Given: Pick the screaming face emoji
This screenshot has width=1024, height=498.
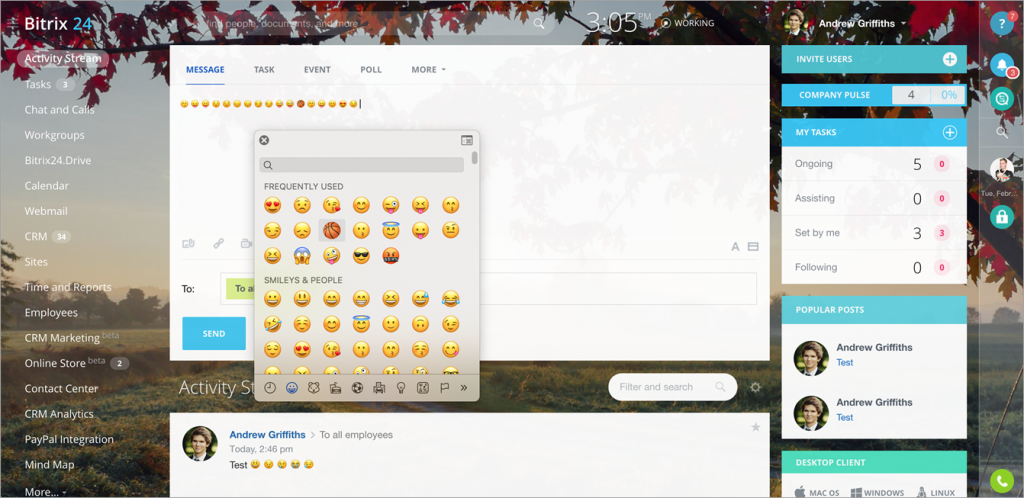Looking at the screenshot, I should click(x=302, y=256).
